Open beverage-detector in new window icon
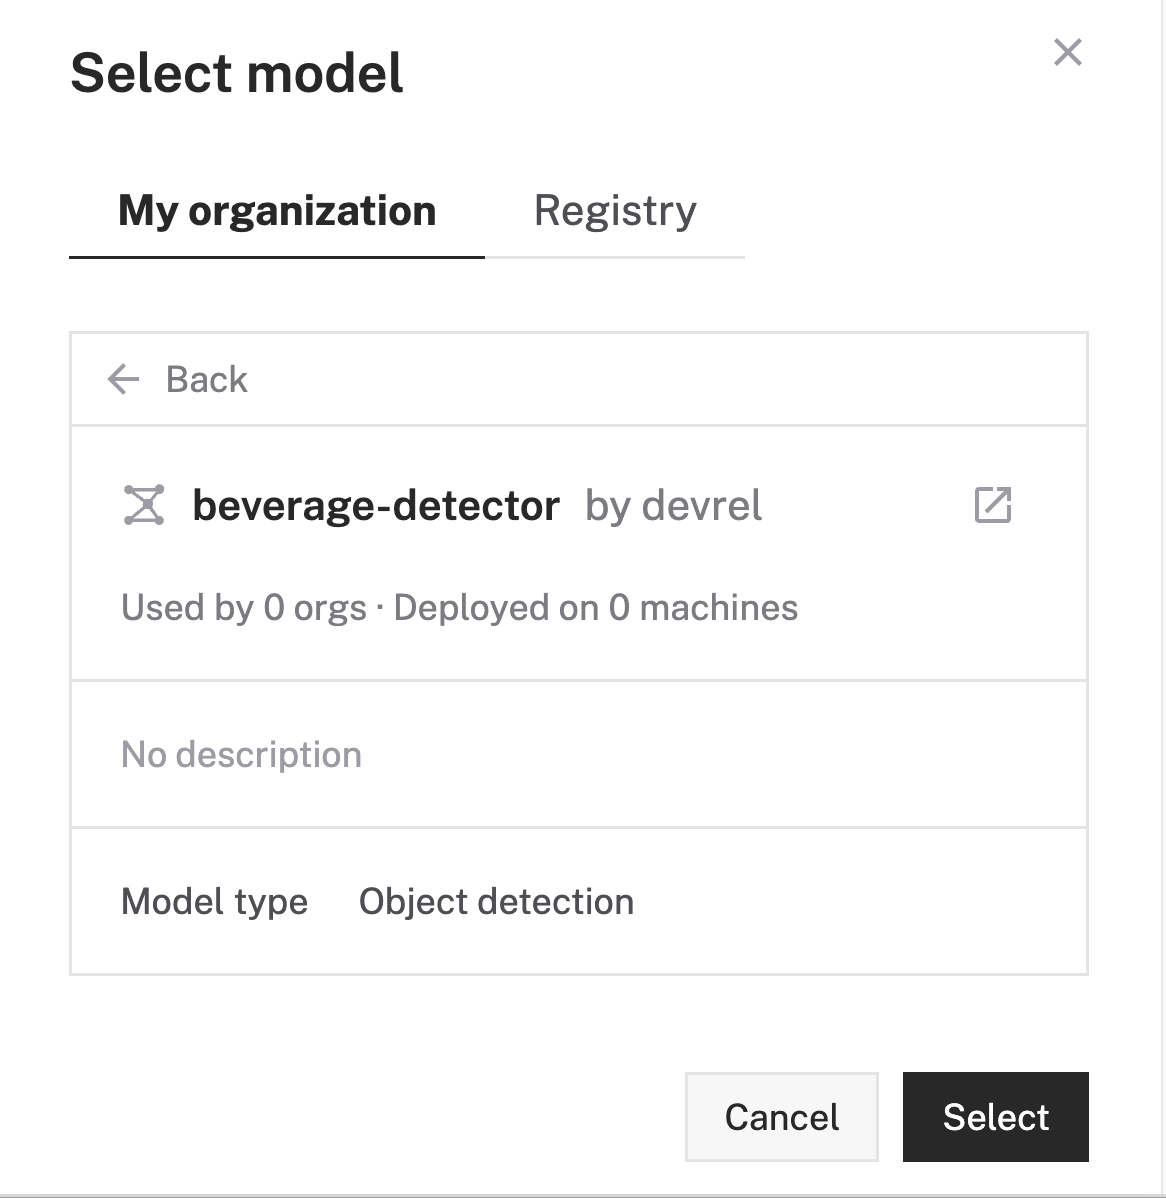Viewport: 1166px width, 1198px height. point(992,505)
